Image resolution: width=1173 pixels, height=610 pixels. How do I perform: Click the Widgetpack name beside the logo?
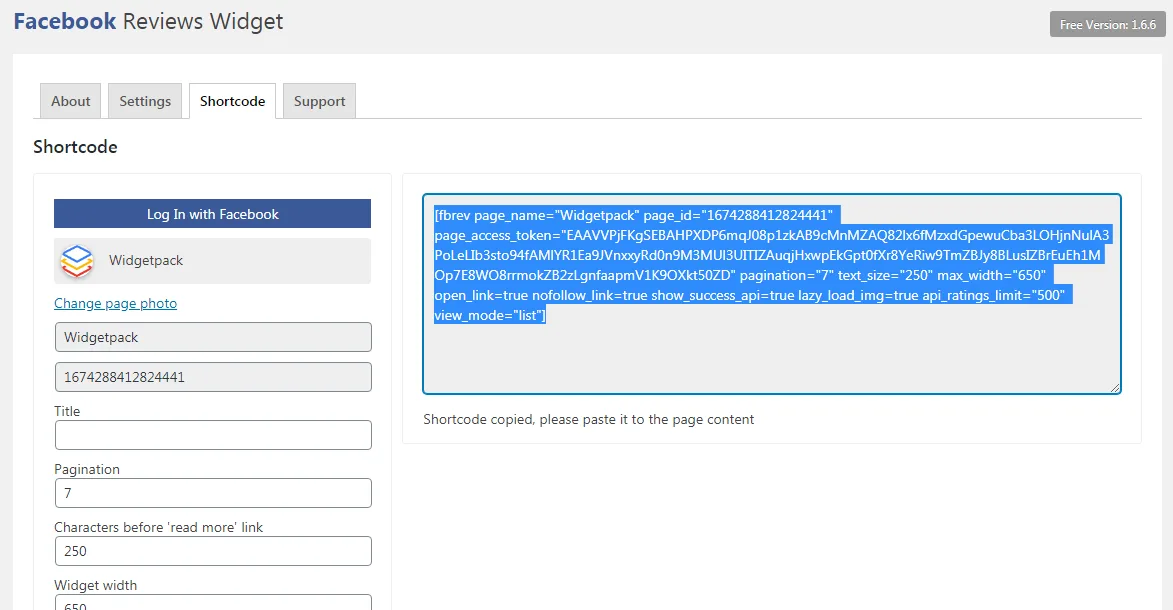[x=146, y=260]
